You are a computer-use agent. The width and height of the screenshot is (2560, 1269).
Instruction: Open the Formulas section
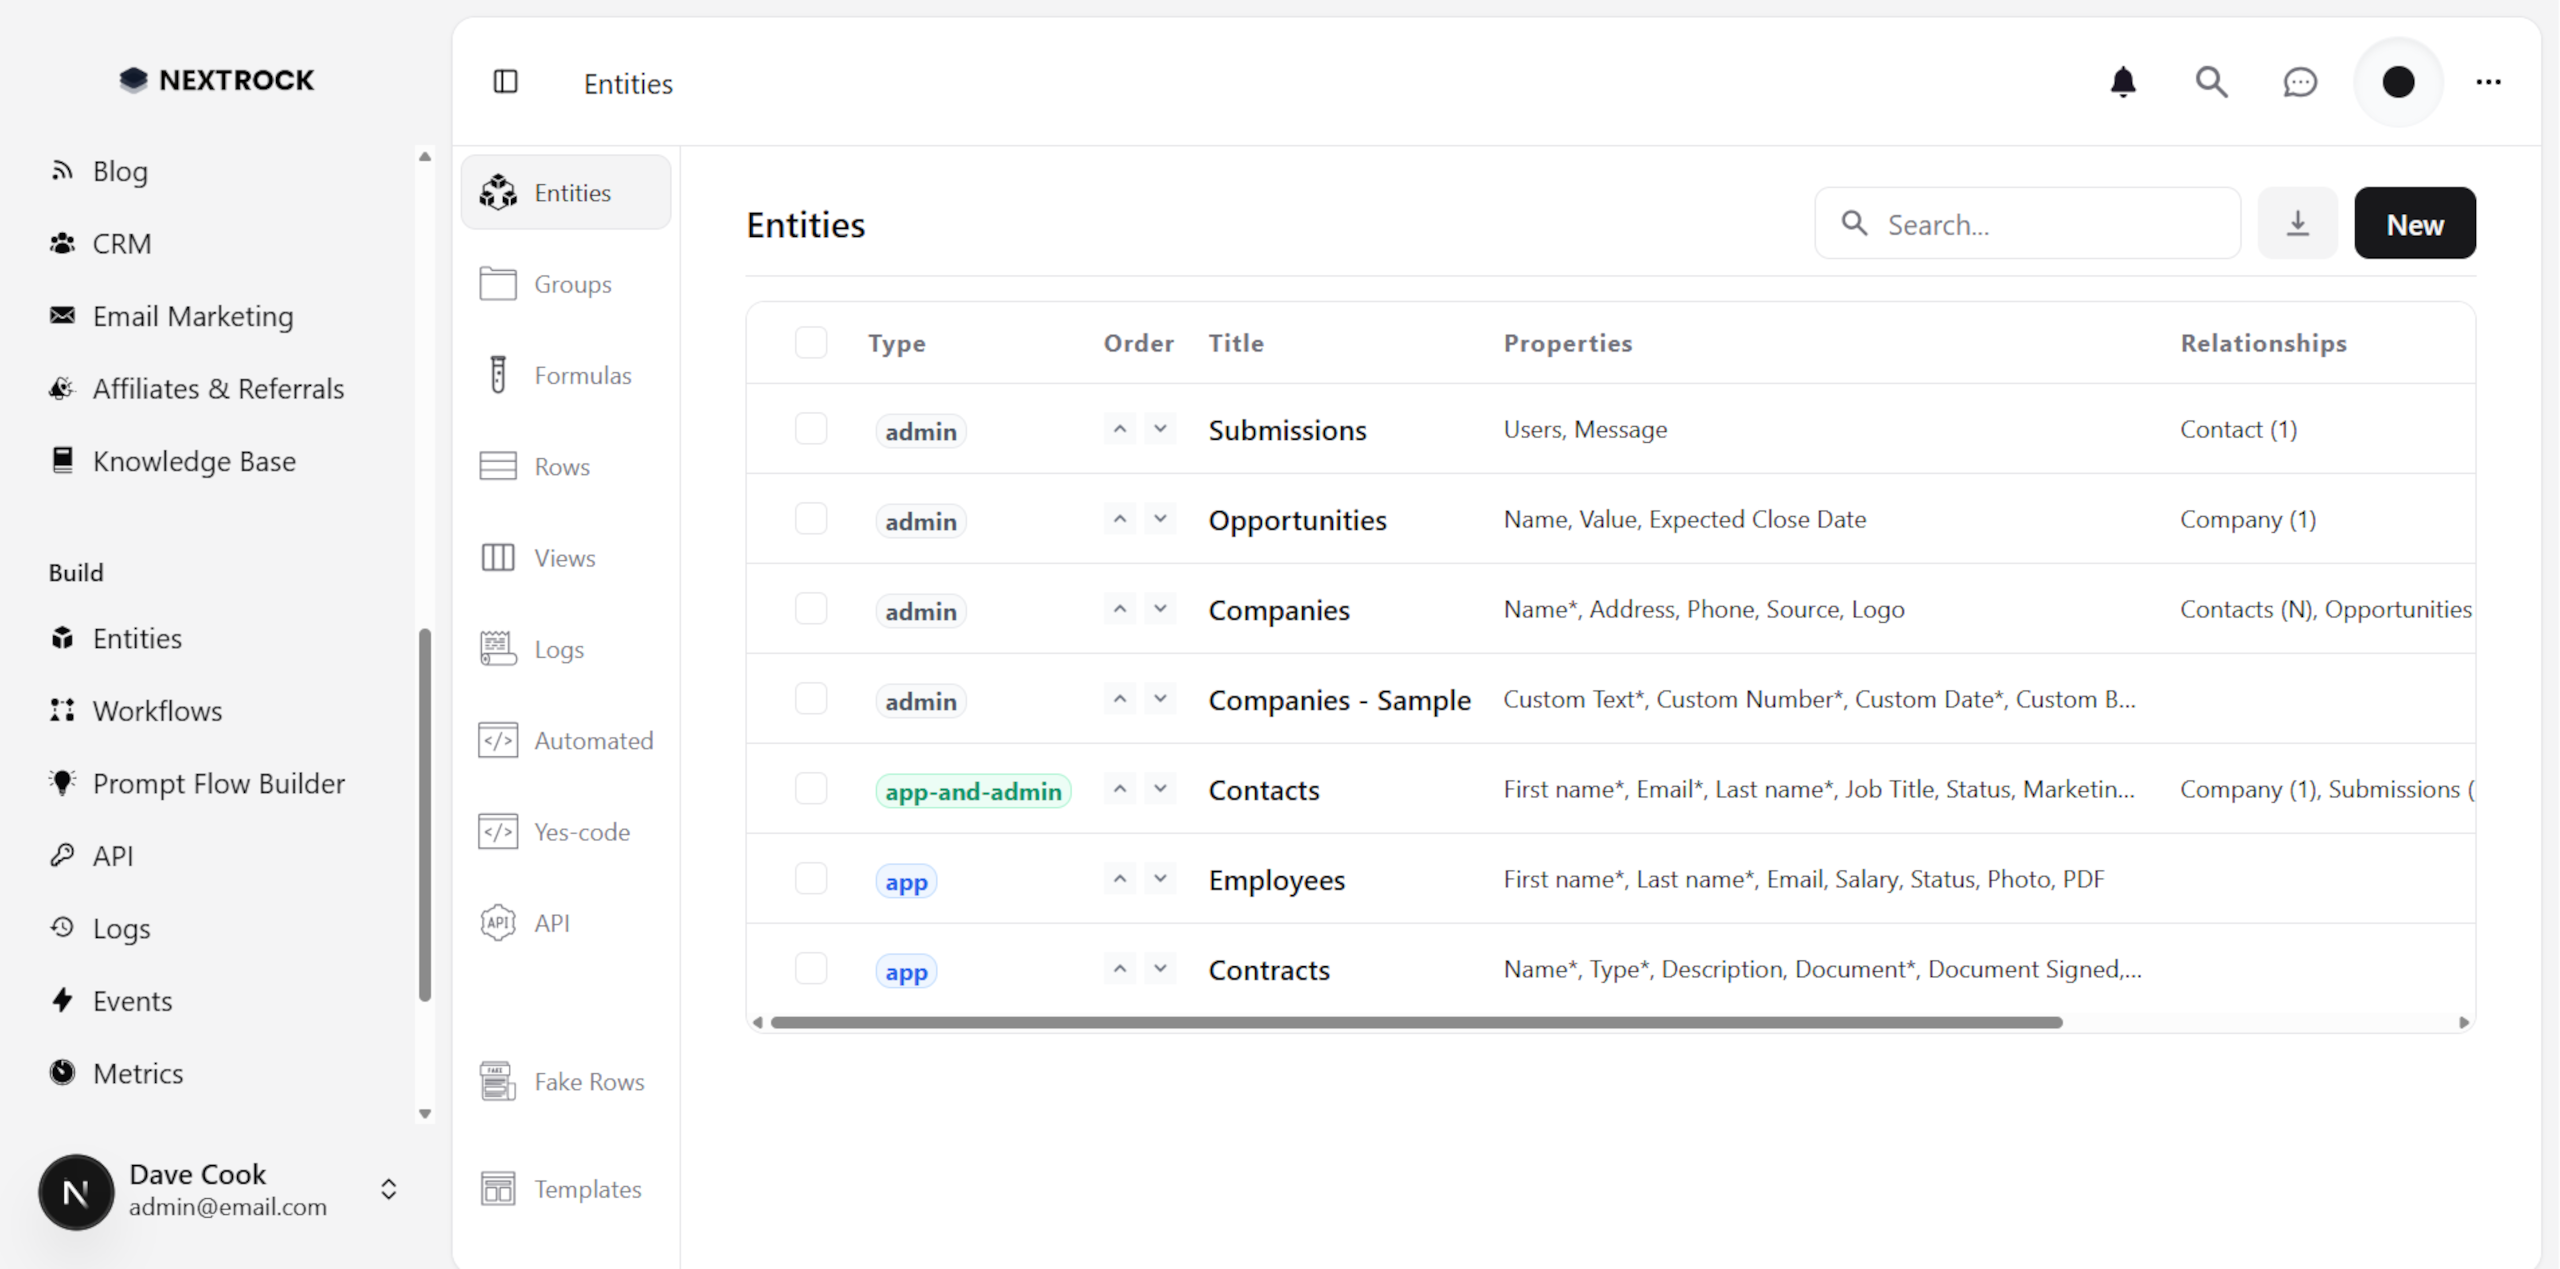499,375
